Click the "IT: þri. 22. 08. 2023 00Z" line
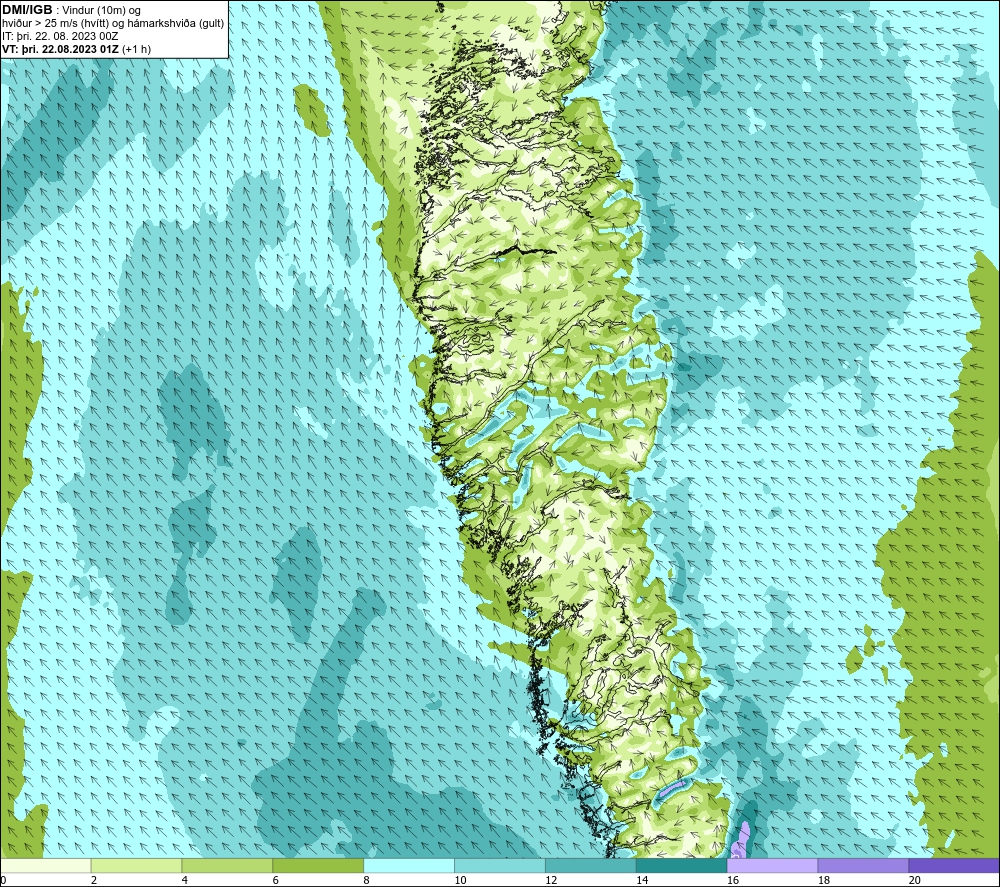 [x=60, y=36]
